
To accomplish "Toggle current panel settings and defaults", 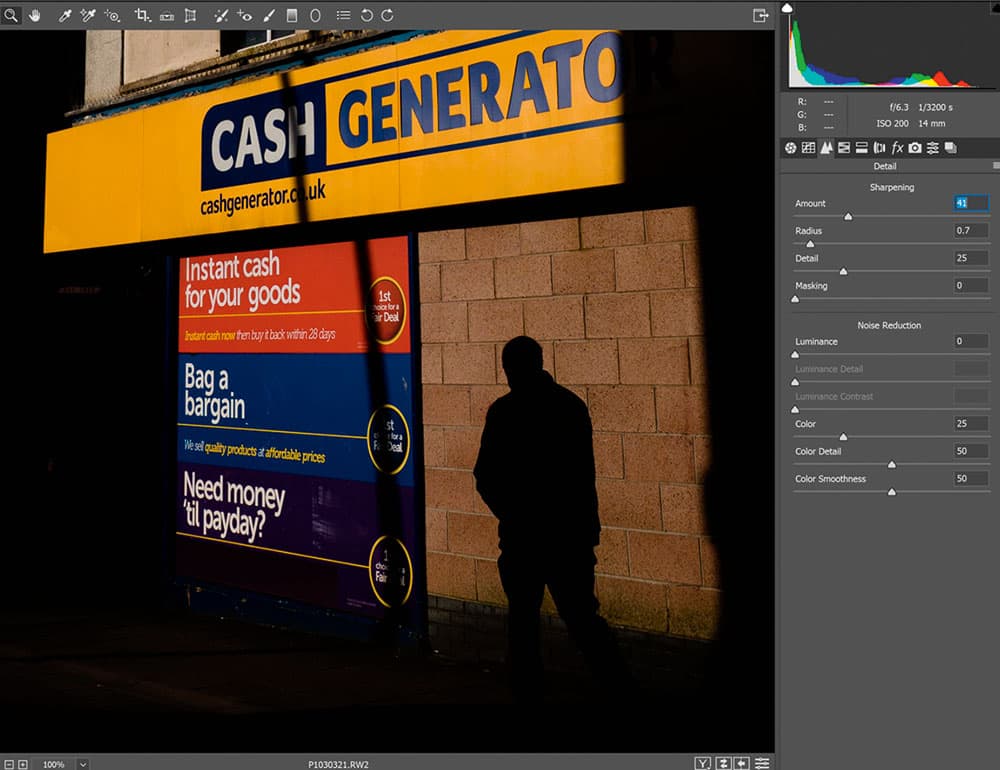I will pos(761,763).
